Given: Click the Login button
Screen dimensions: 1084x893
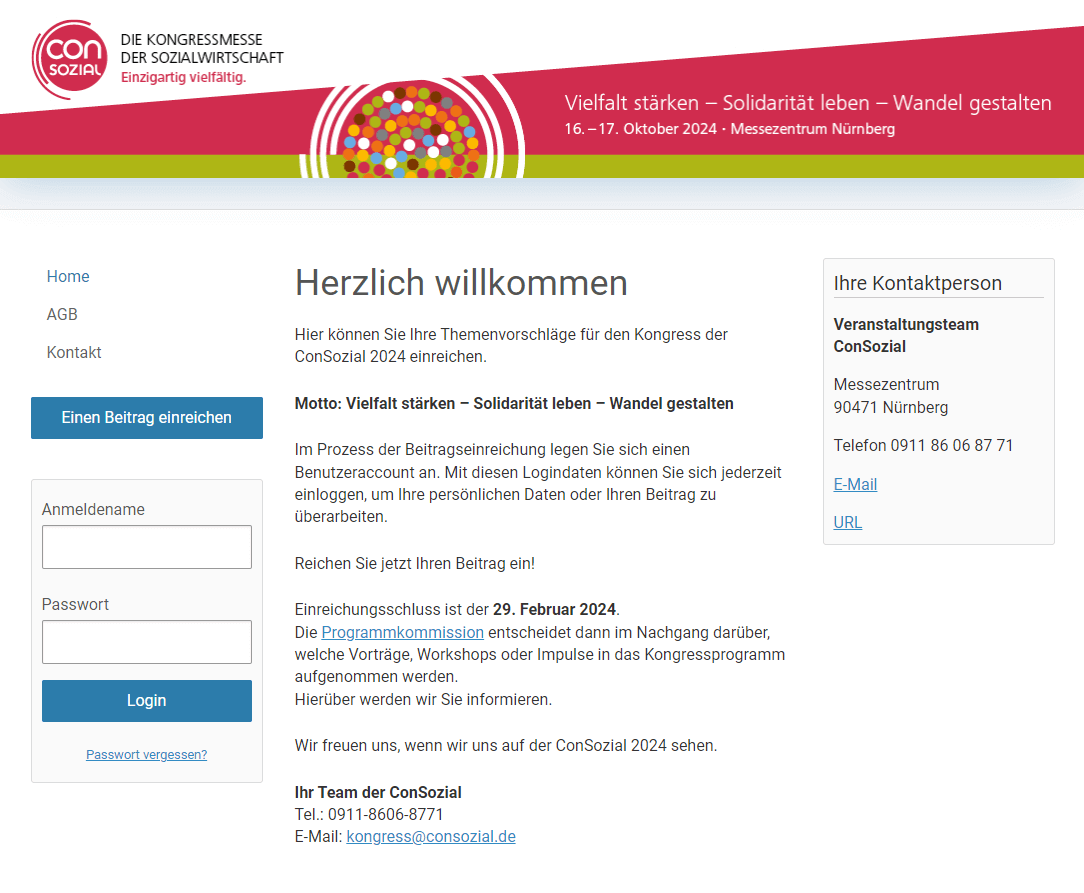Looking at the screenshot, I should pos(147,701).
